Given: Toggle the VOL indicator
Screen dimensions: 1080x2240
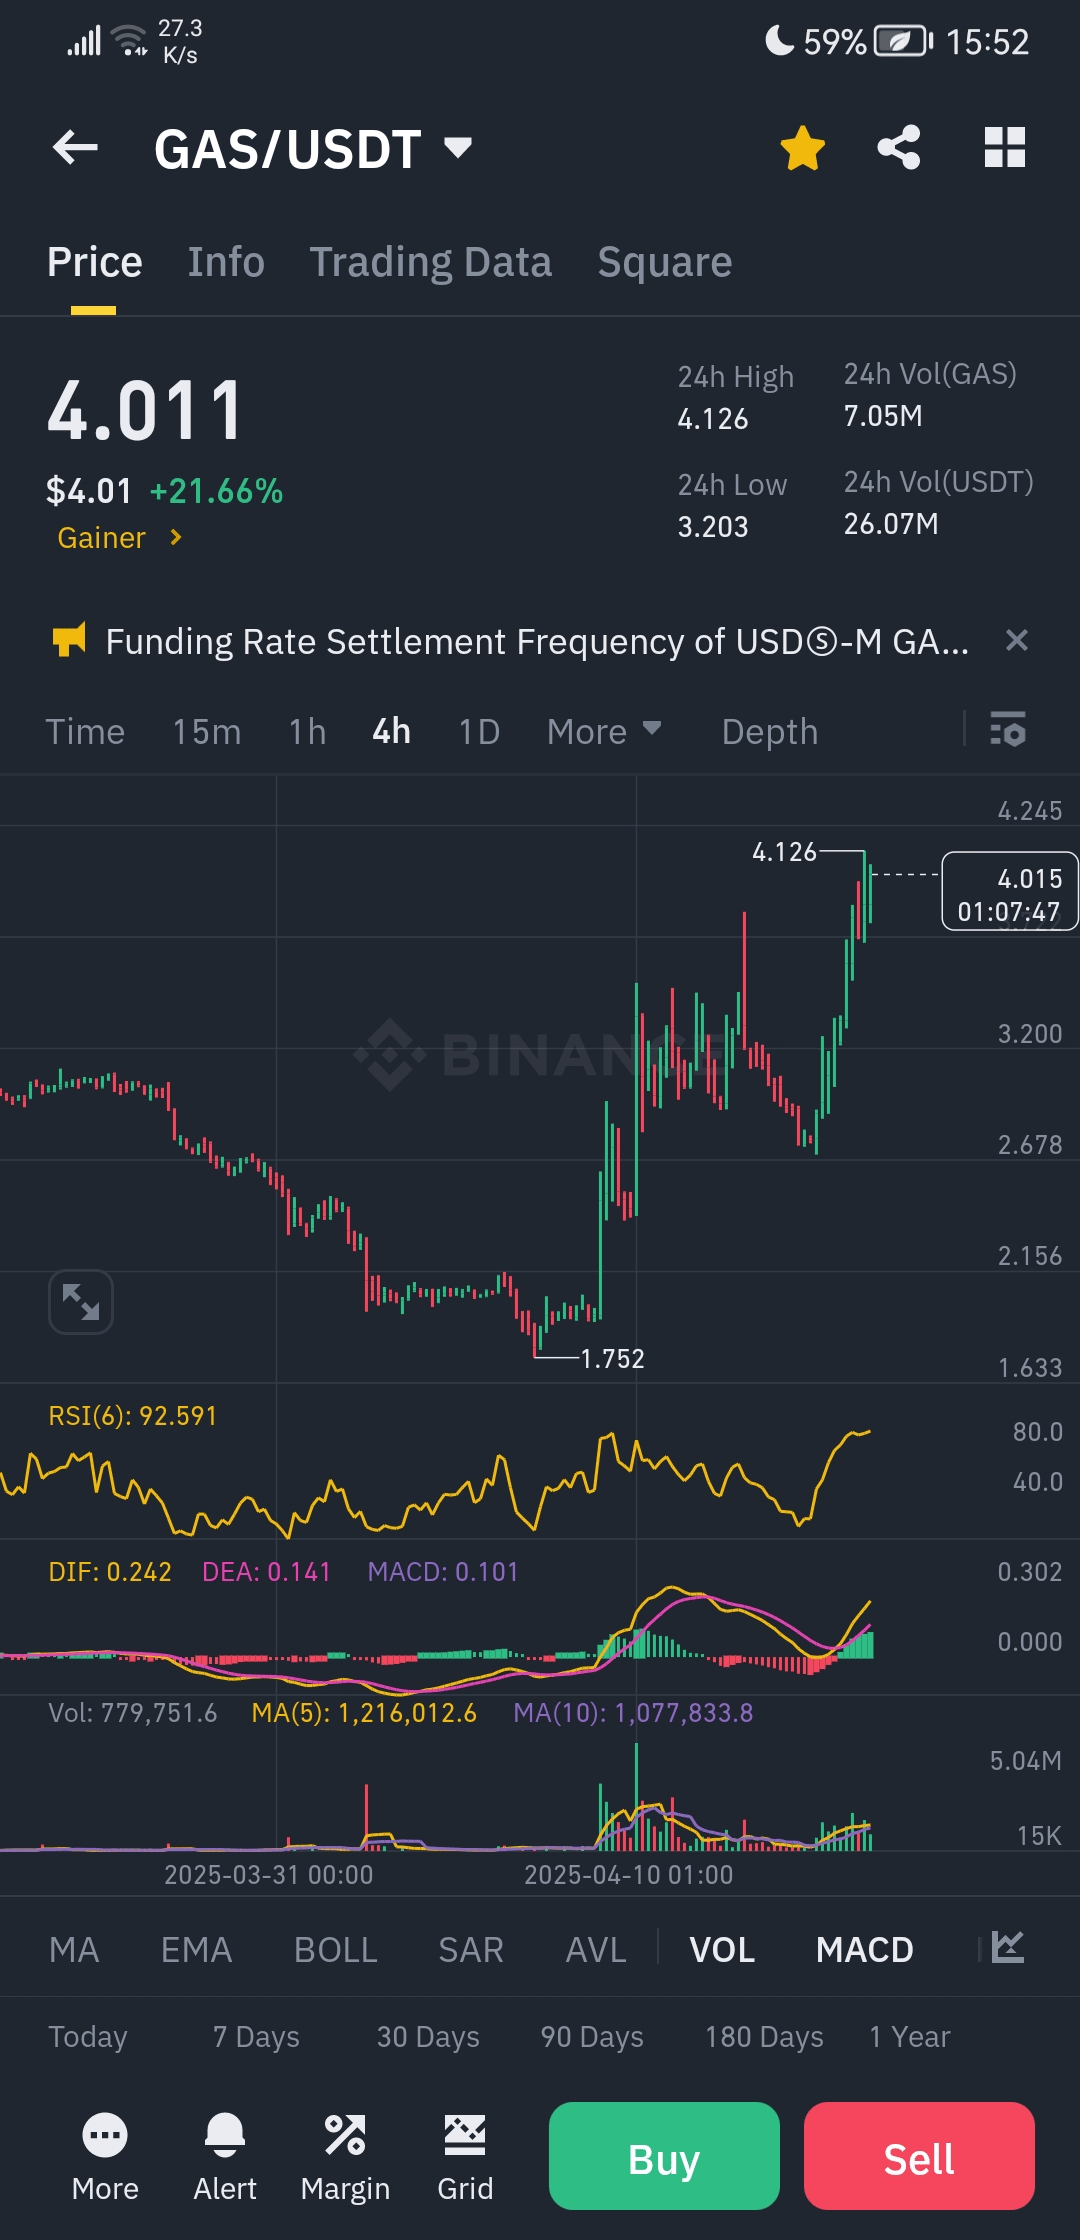Looking at the screenshot, I should 722,1950.
